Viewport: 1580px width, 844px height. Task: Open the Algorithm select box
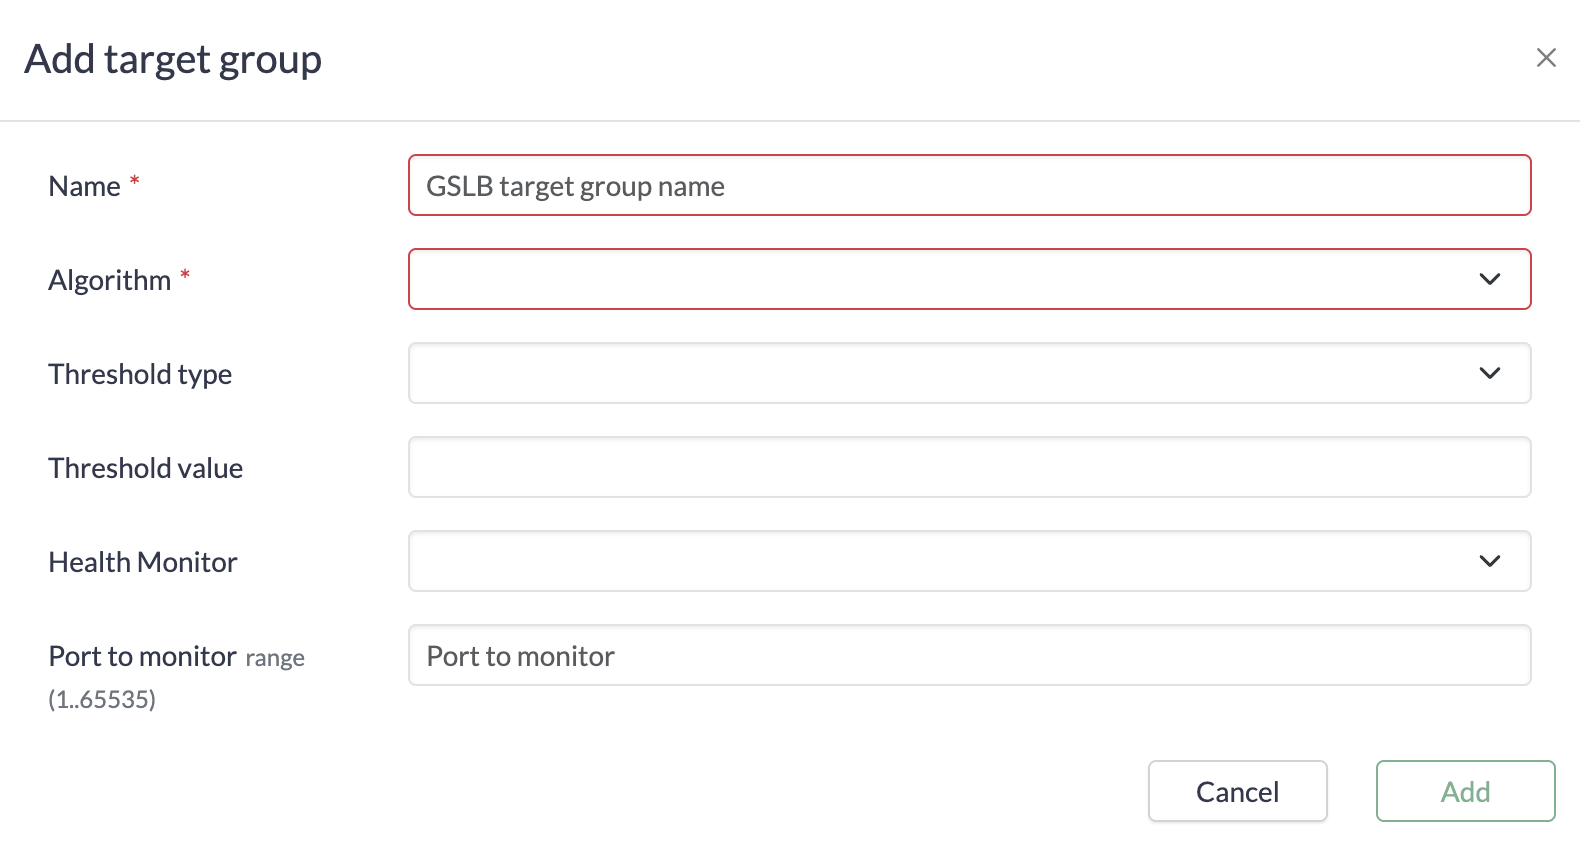(x=940, y=279)
